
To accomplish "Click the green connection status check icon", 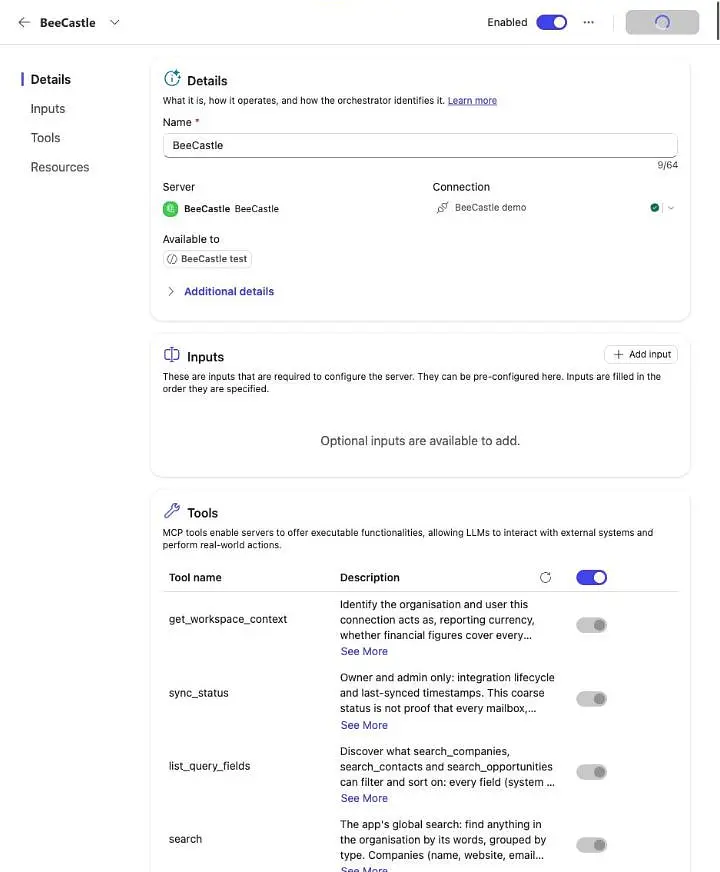I will pyautogui.click(x=654, y=207).
